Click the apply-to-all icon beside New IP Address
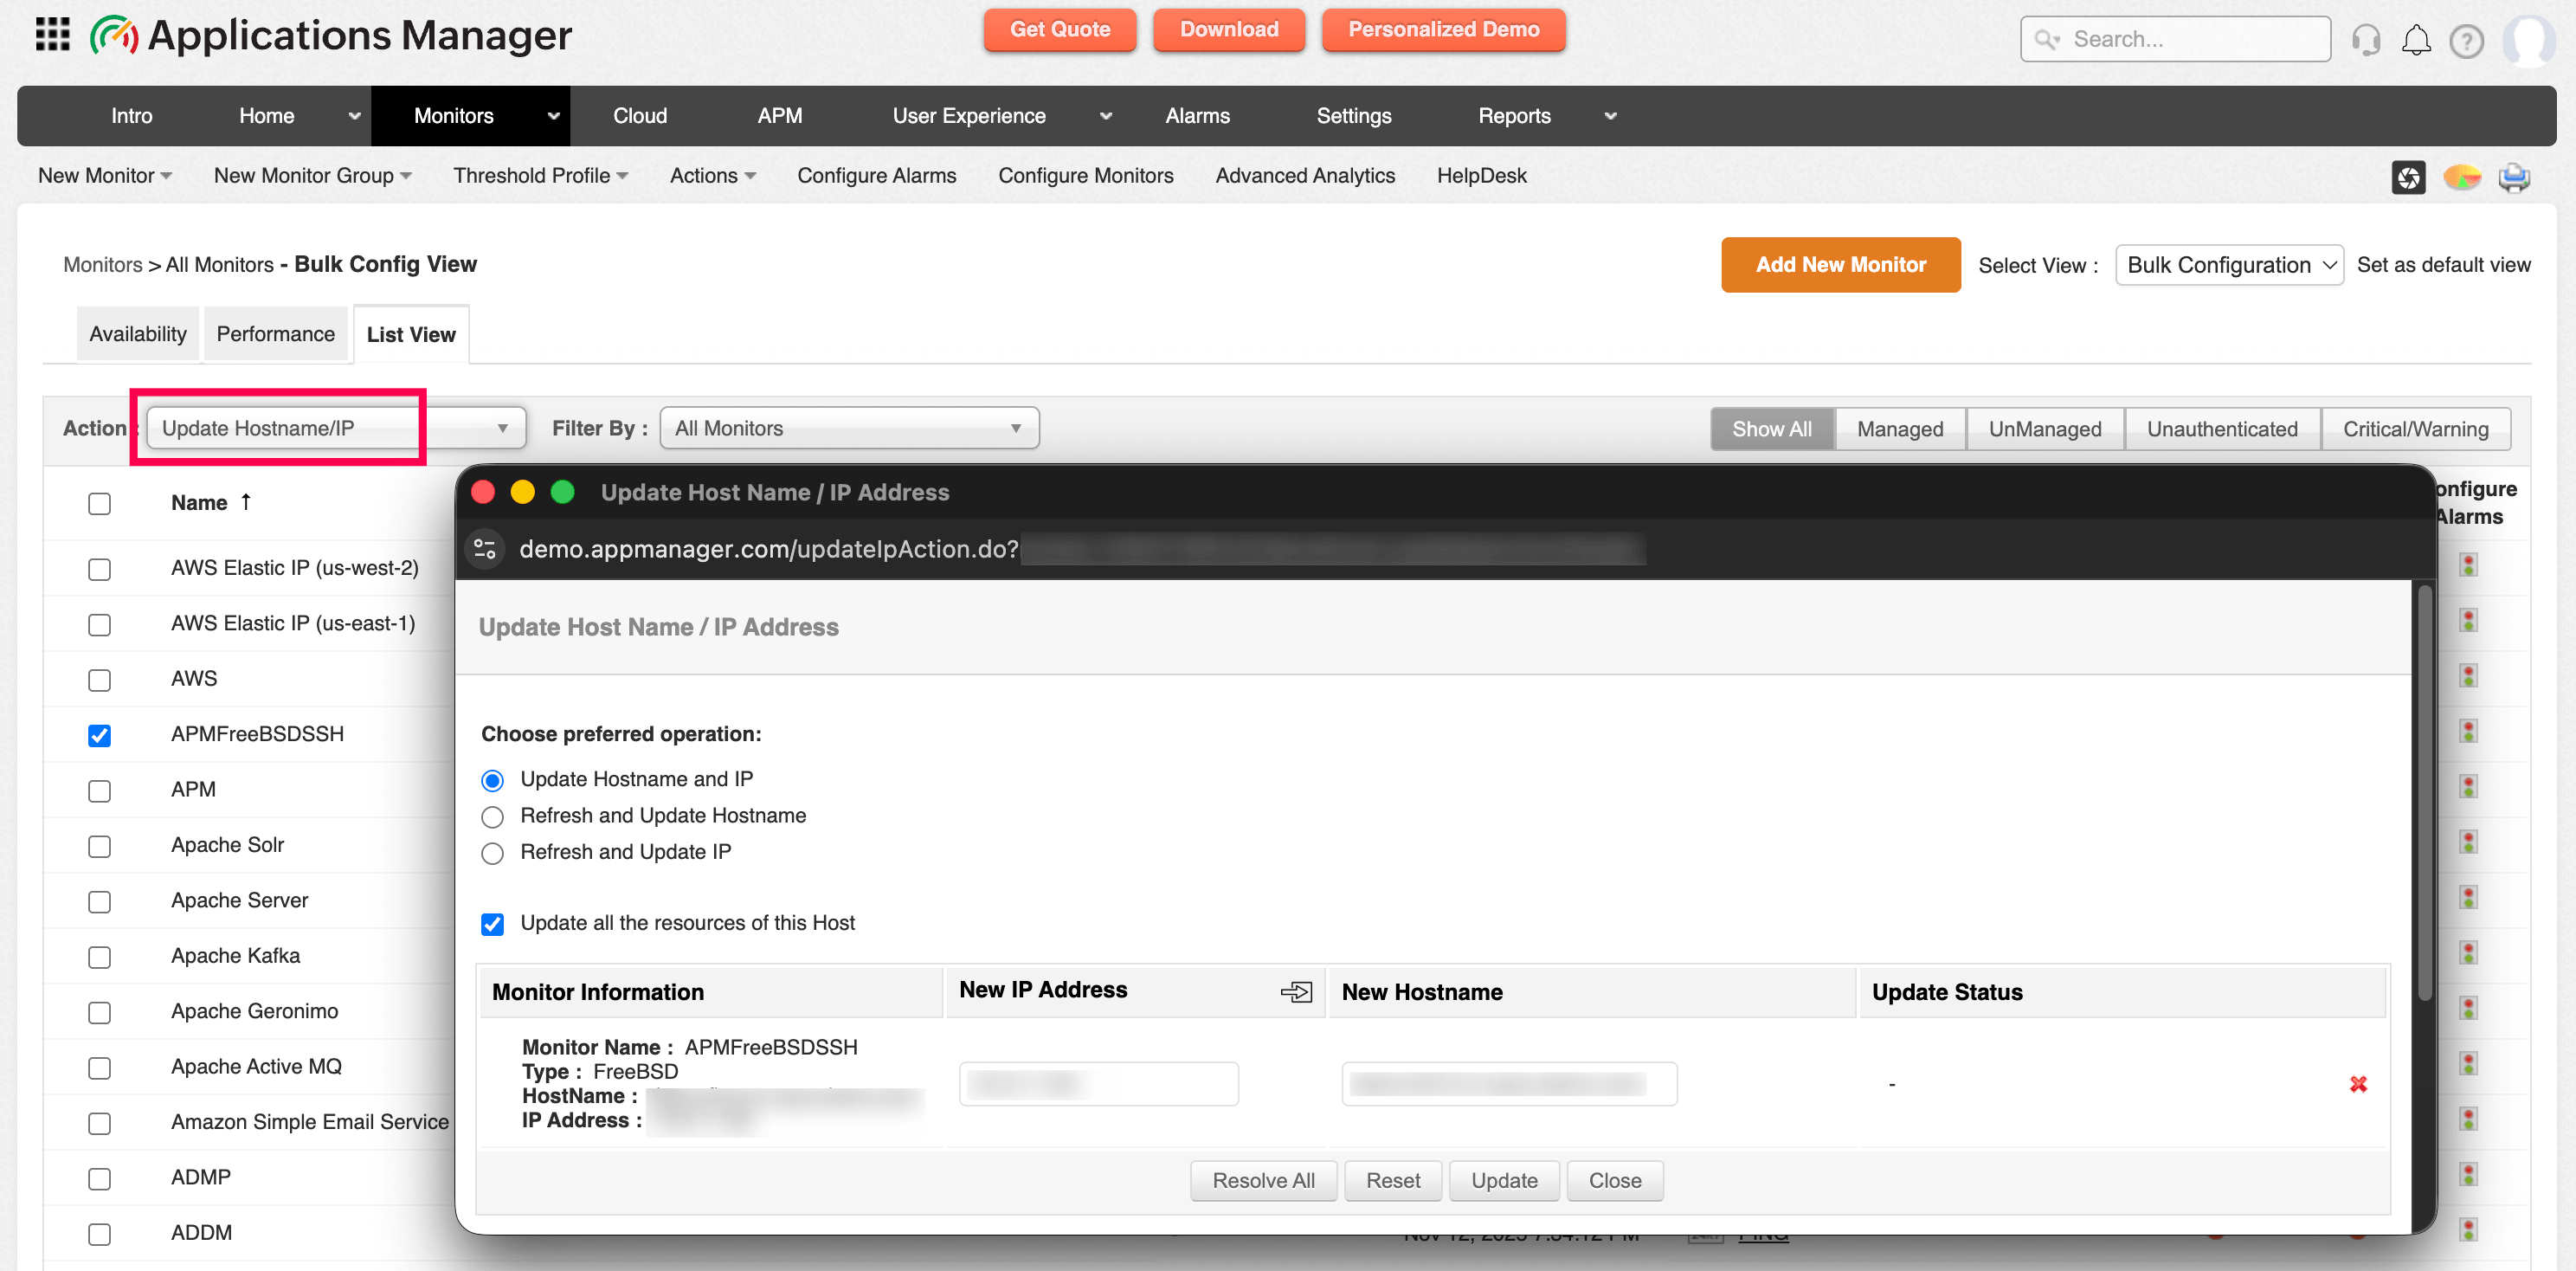Image resolution: width=2576 pixels, height=1271 pixels. [x=1296, y=991]
